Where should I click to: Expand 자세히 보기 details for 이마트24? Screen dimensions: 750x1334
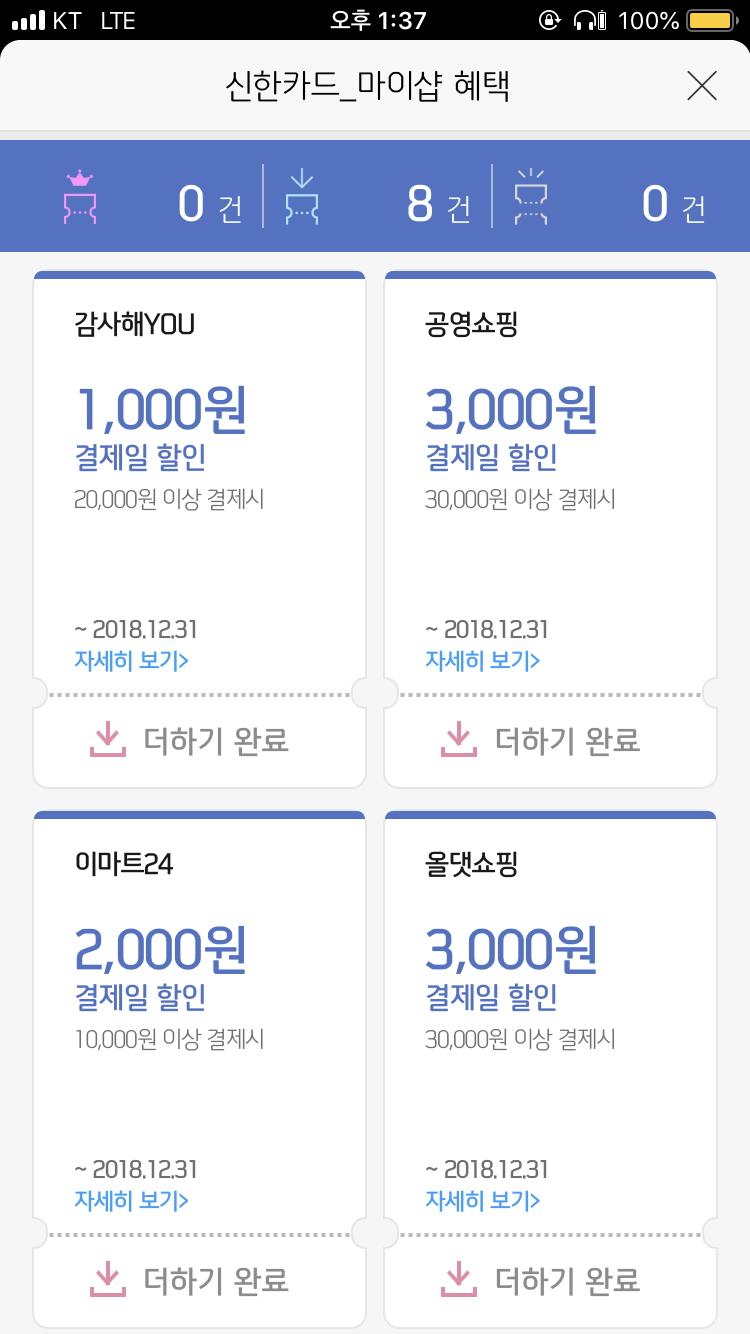pyautogui.click(x=131, y=1200)
